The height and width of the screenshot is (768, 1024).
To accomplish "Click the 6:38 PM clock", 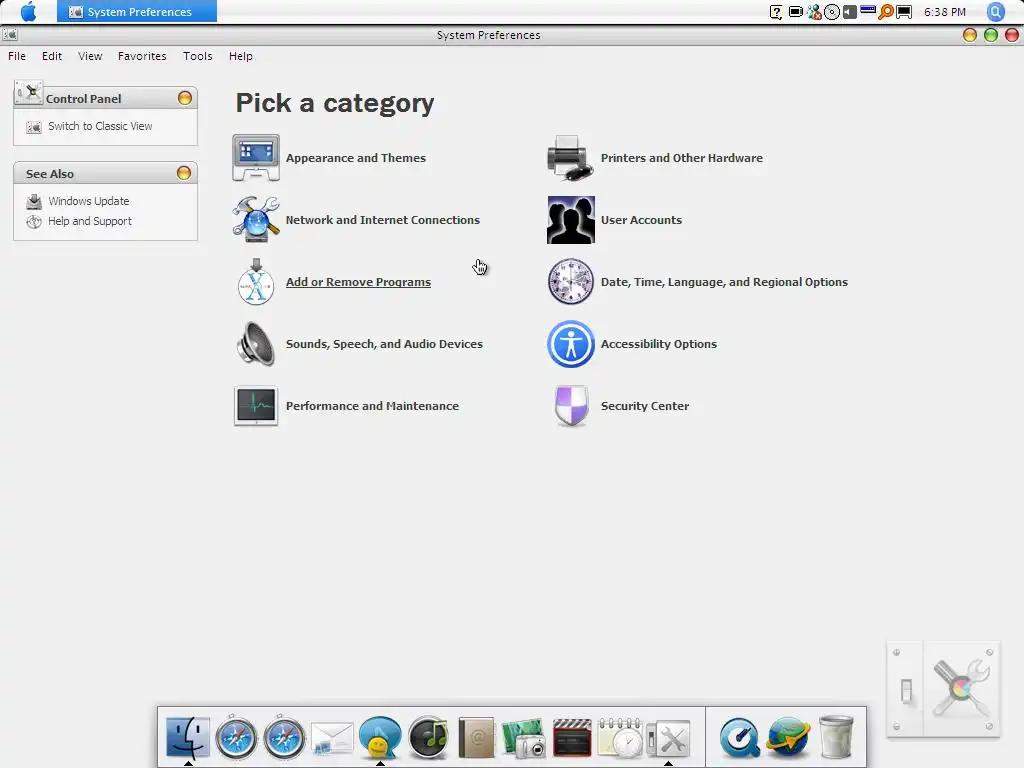I will (945, 12).
